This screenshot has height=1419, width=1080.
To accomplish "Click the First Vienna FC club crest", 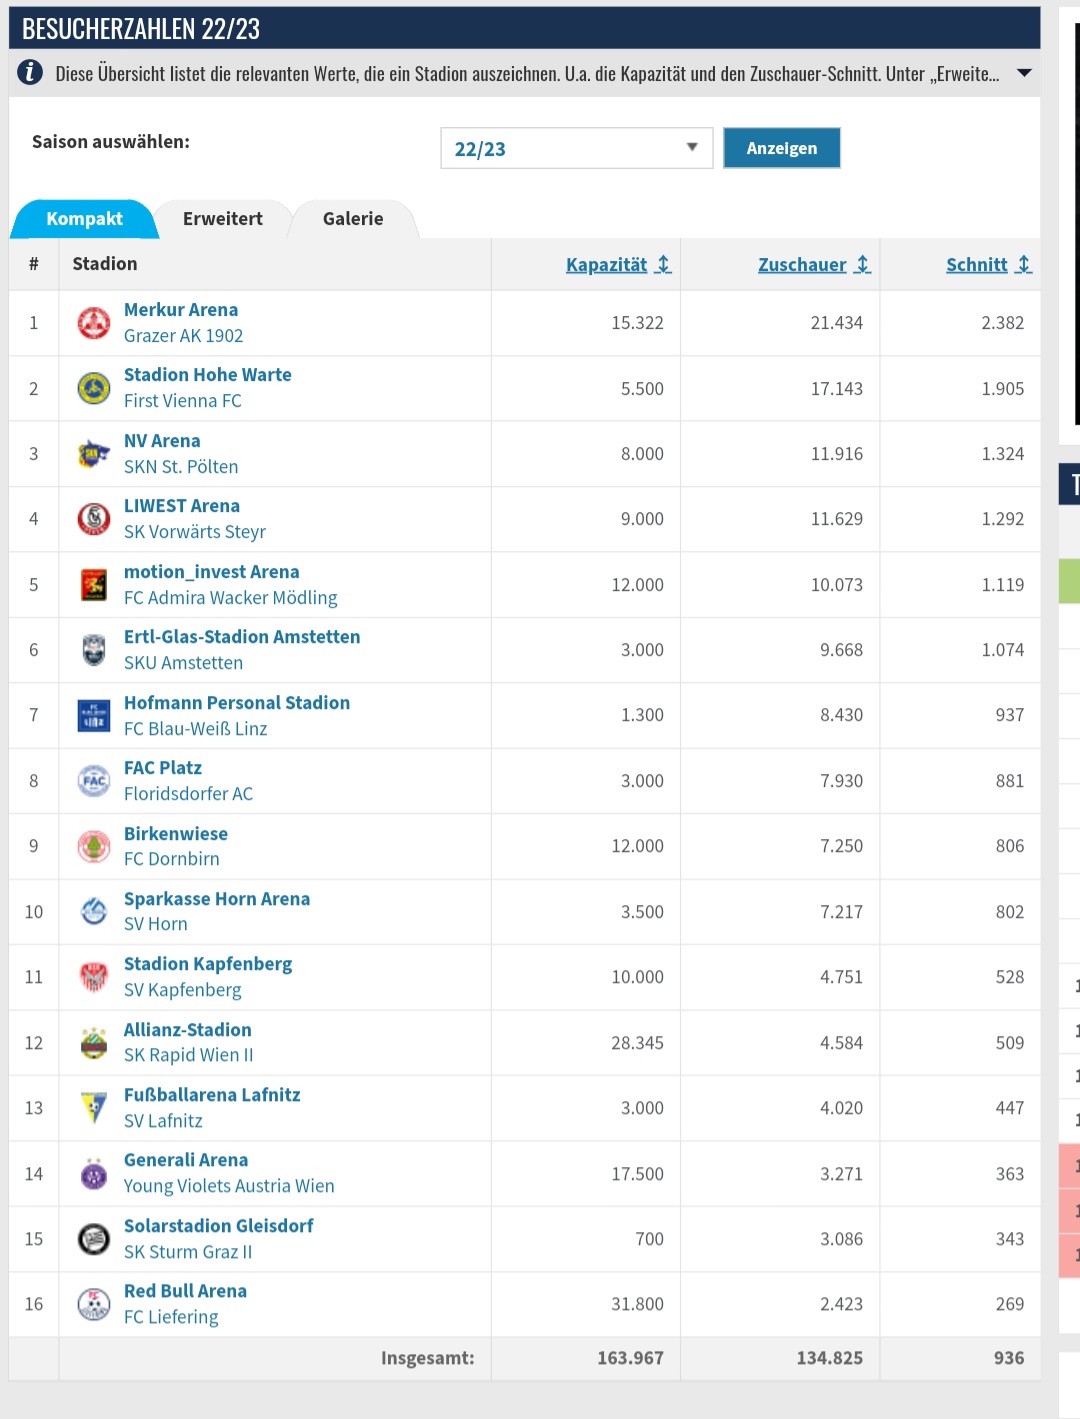I will 94,388.
